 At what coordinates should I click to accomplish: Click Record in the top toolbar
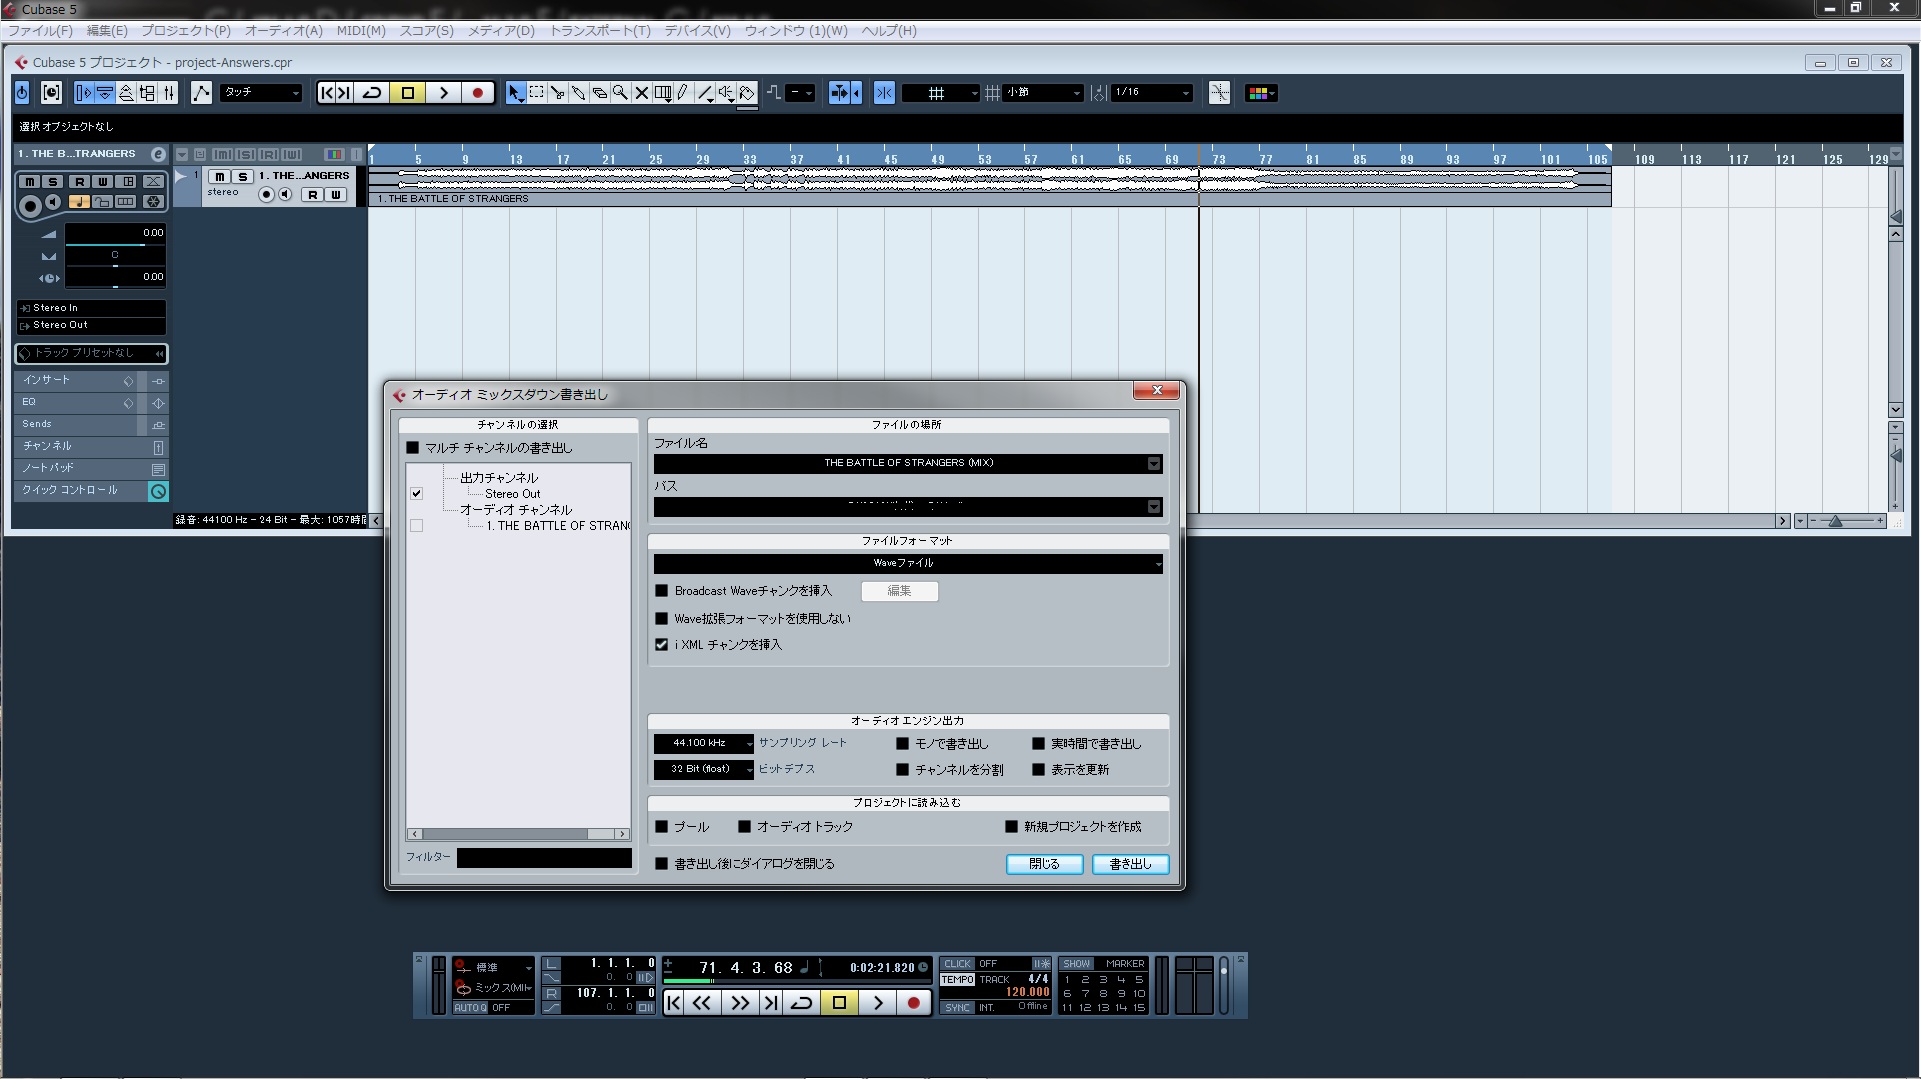click(x=478, y=93)
